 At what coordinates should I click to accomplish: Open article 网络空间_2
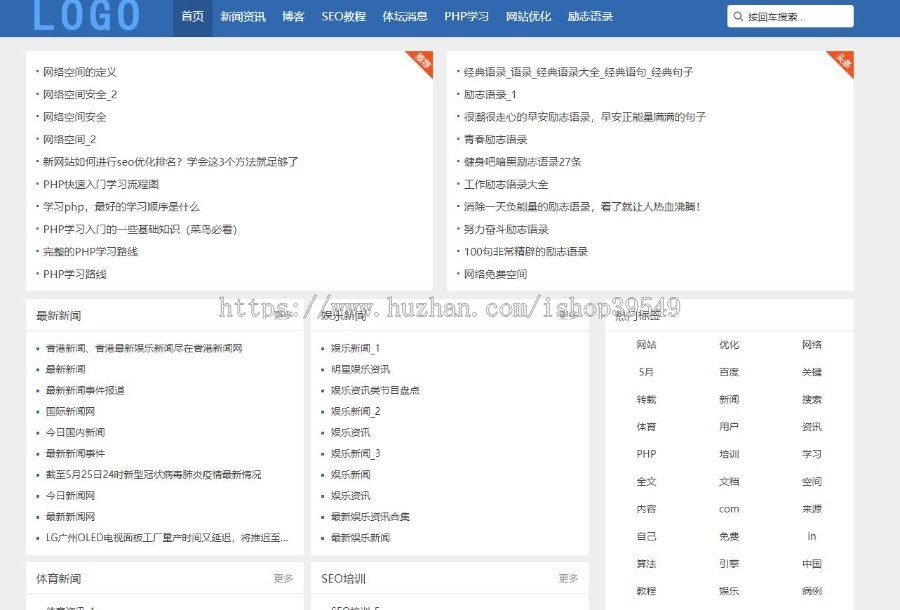69,139
